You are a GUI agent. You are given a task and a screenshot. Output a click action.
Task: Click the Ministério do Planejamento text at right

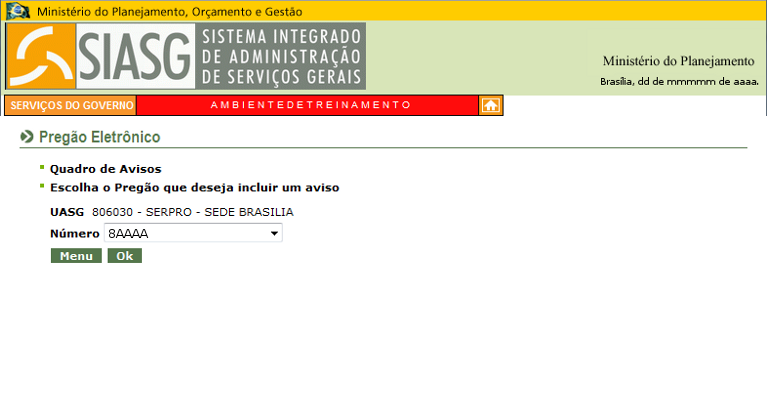point(678,61)
